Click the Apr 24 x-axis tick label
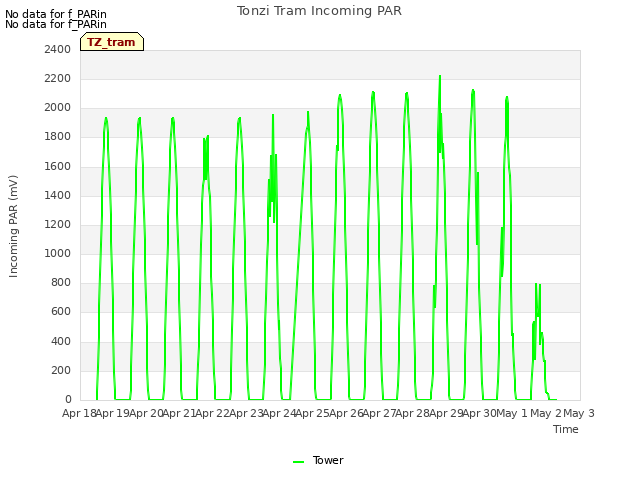The height and width of the screenshot is (480, 640). tap(279, 413)
